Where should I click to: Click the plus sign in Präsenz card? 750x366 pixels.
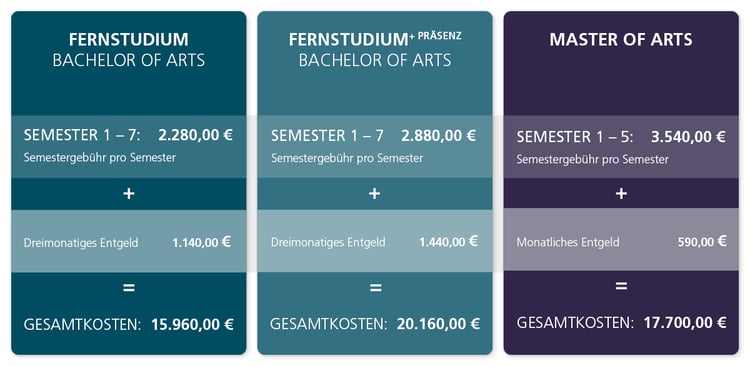coord(375,194)
